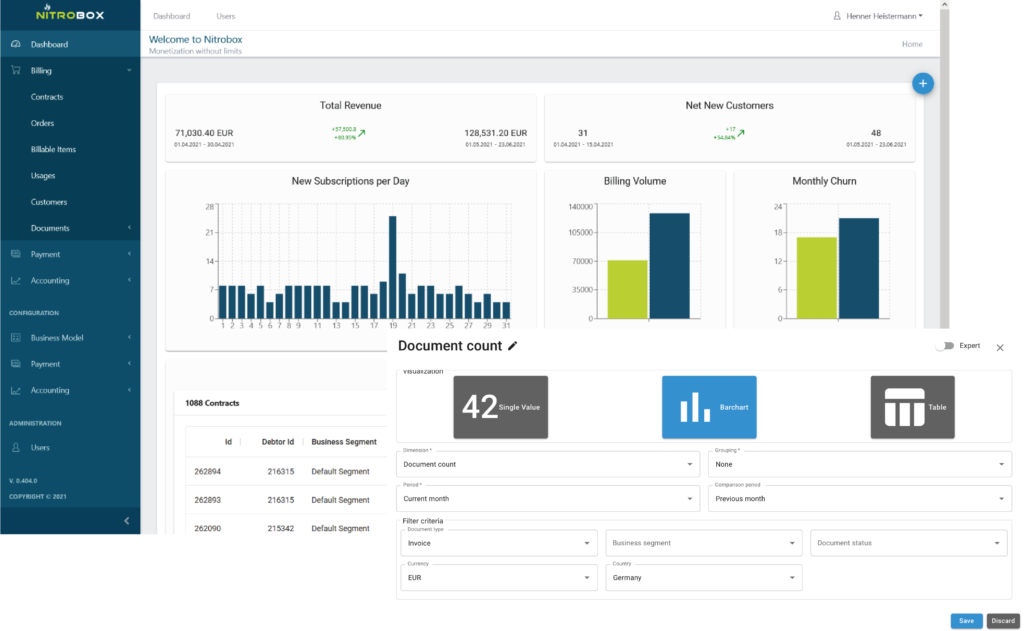
Task: Click the Total Revenue green trend arrow
Action: [x=362, y=133]
